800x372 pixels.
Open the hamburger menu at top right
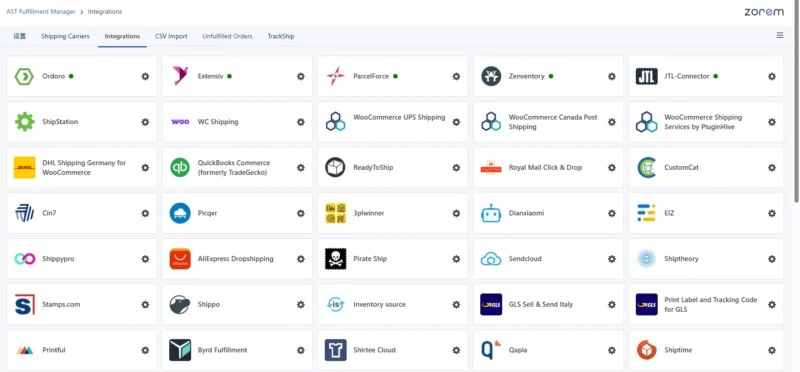780,35
